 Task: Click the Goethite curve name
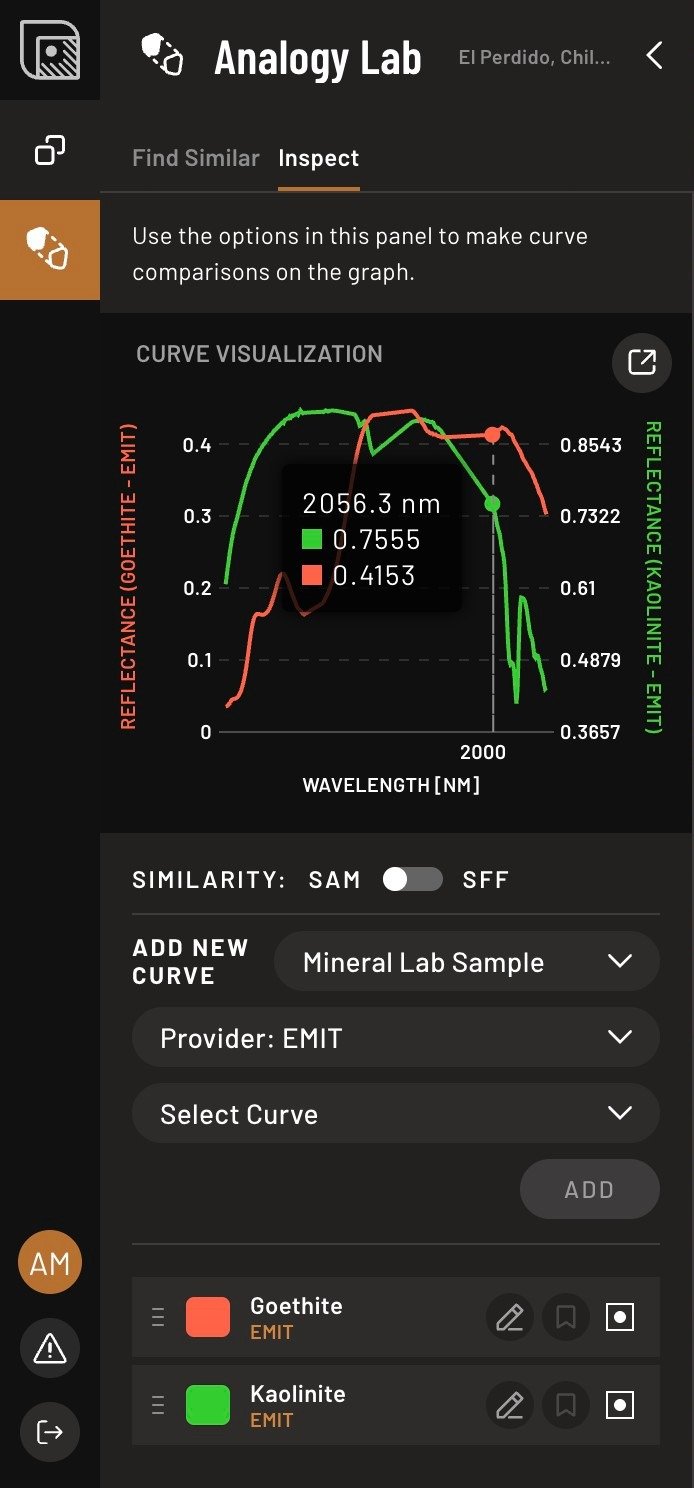point(296,1306)
